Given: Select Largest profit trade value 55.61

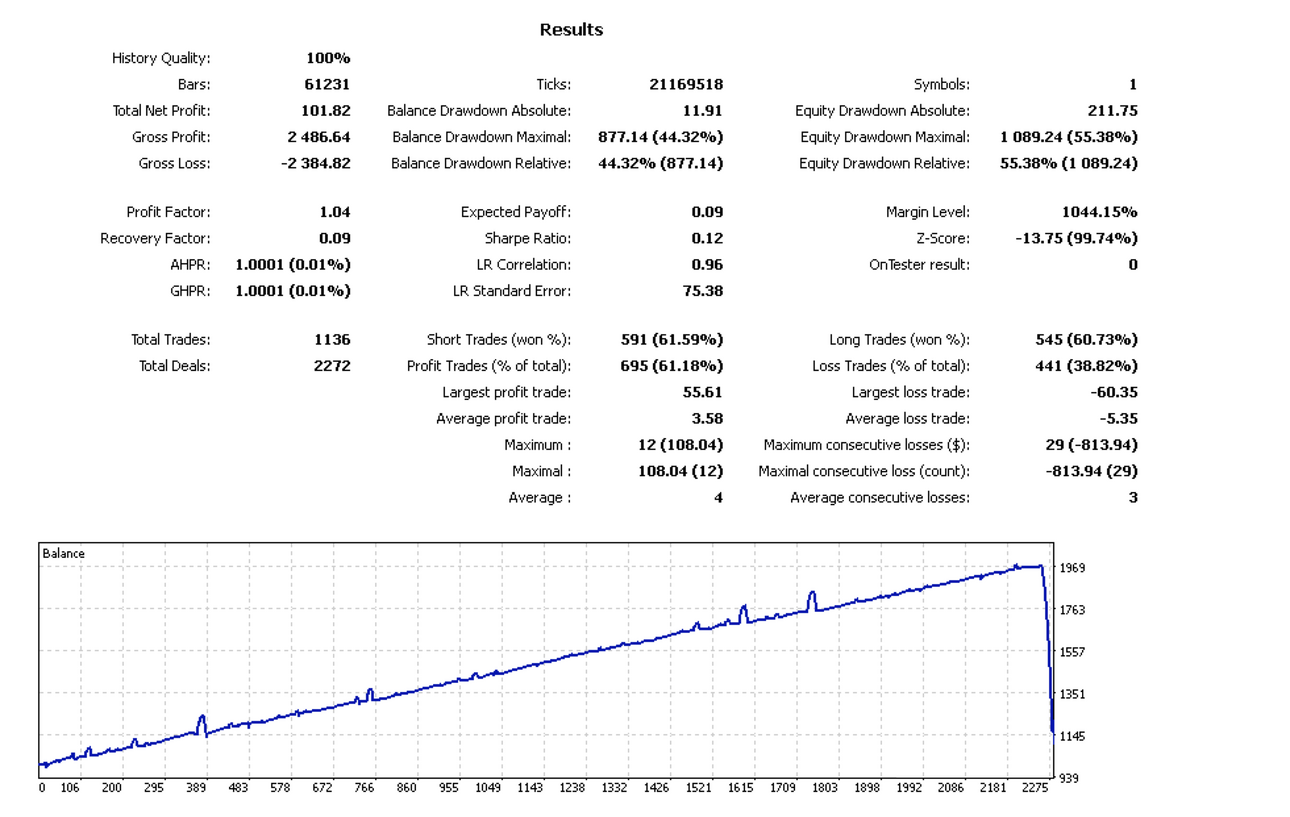Looking at the screenshot, I should coord(703,393).
